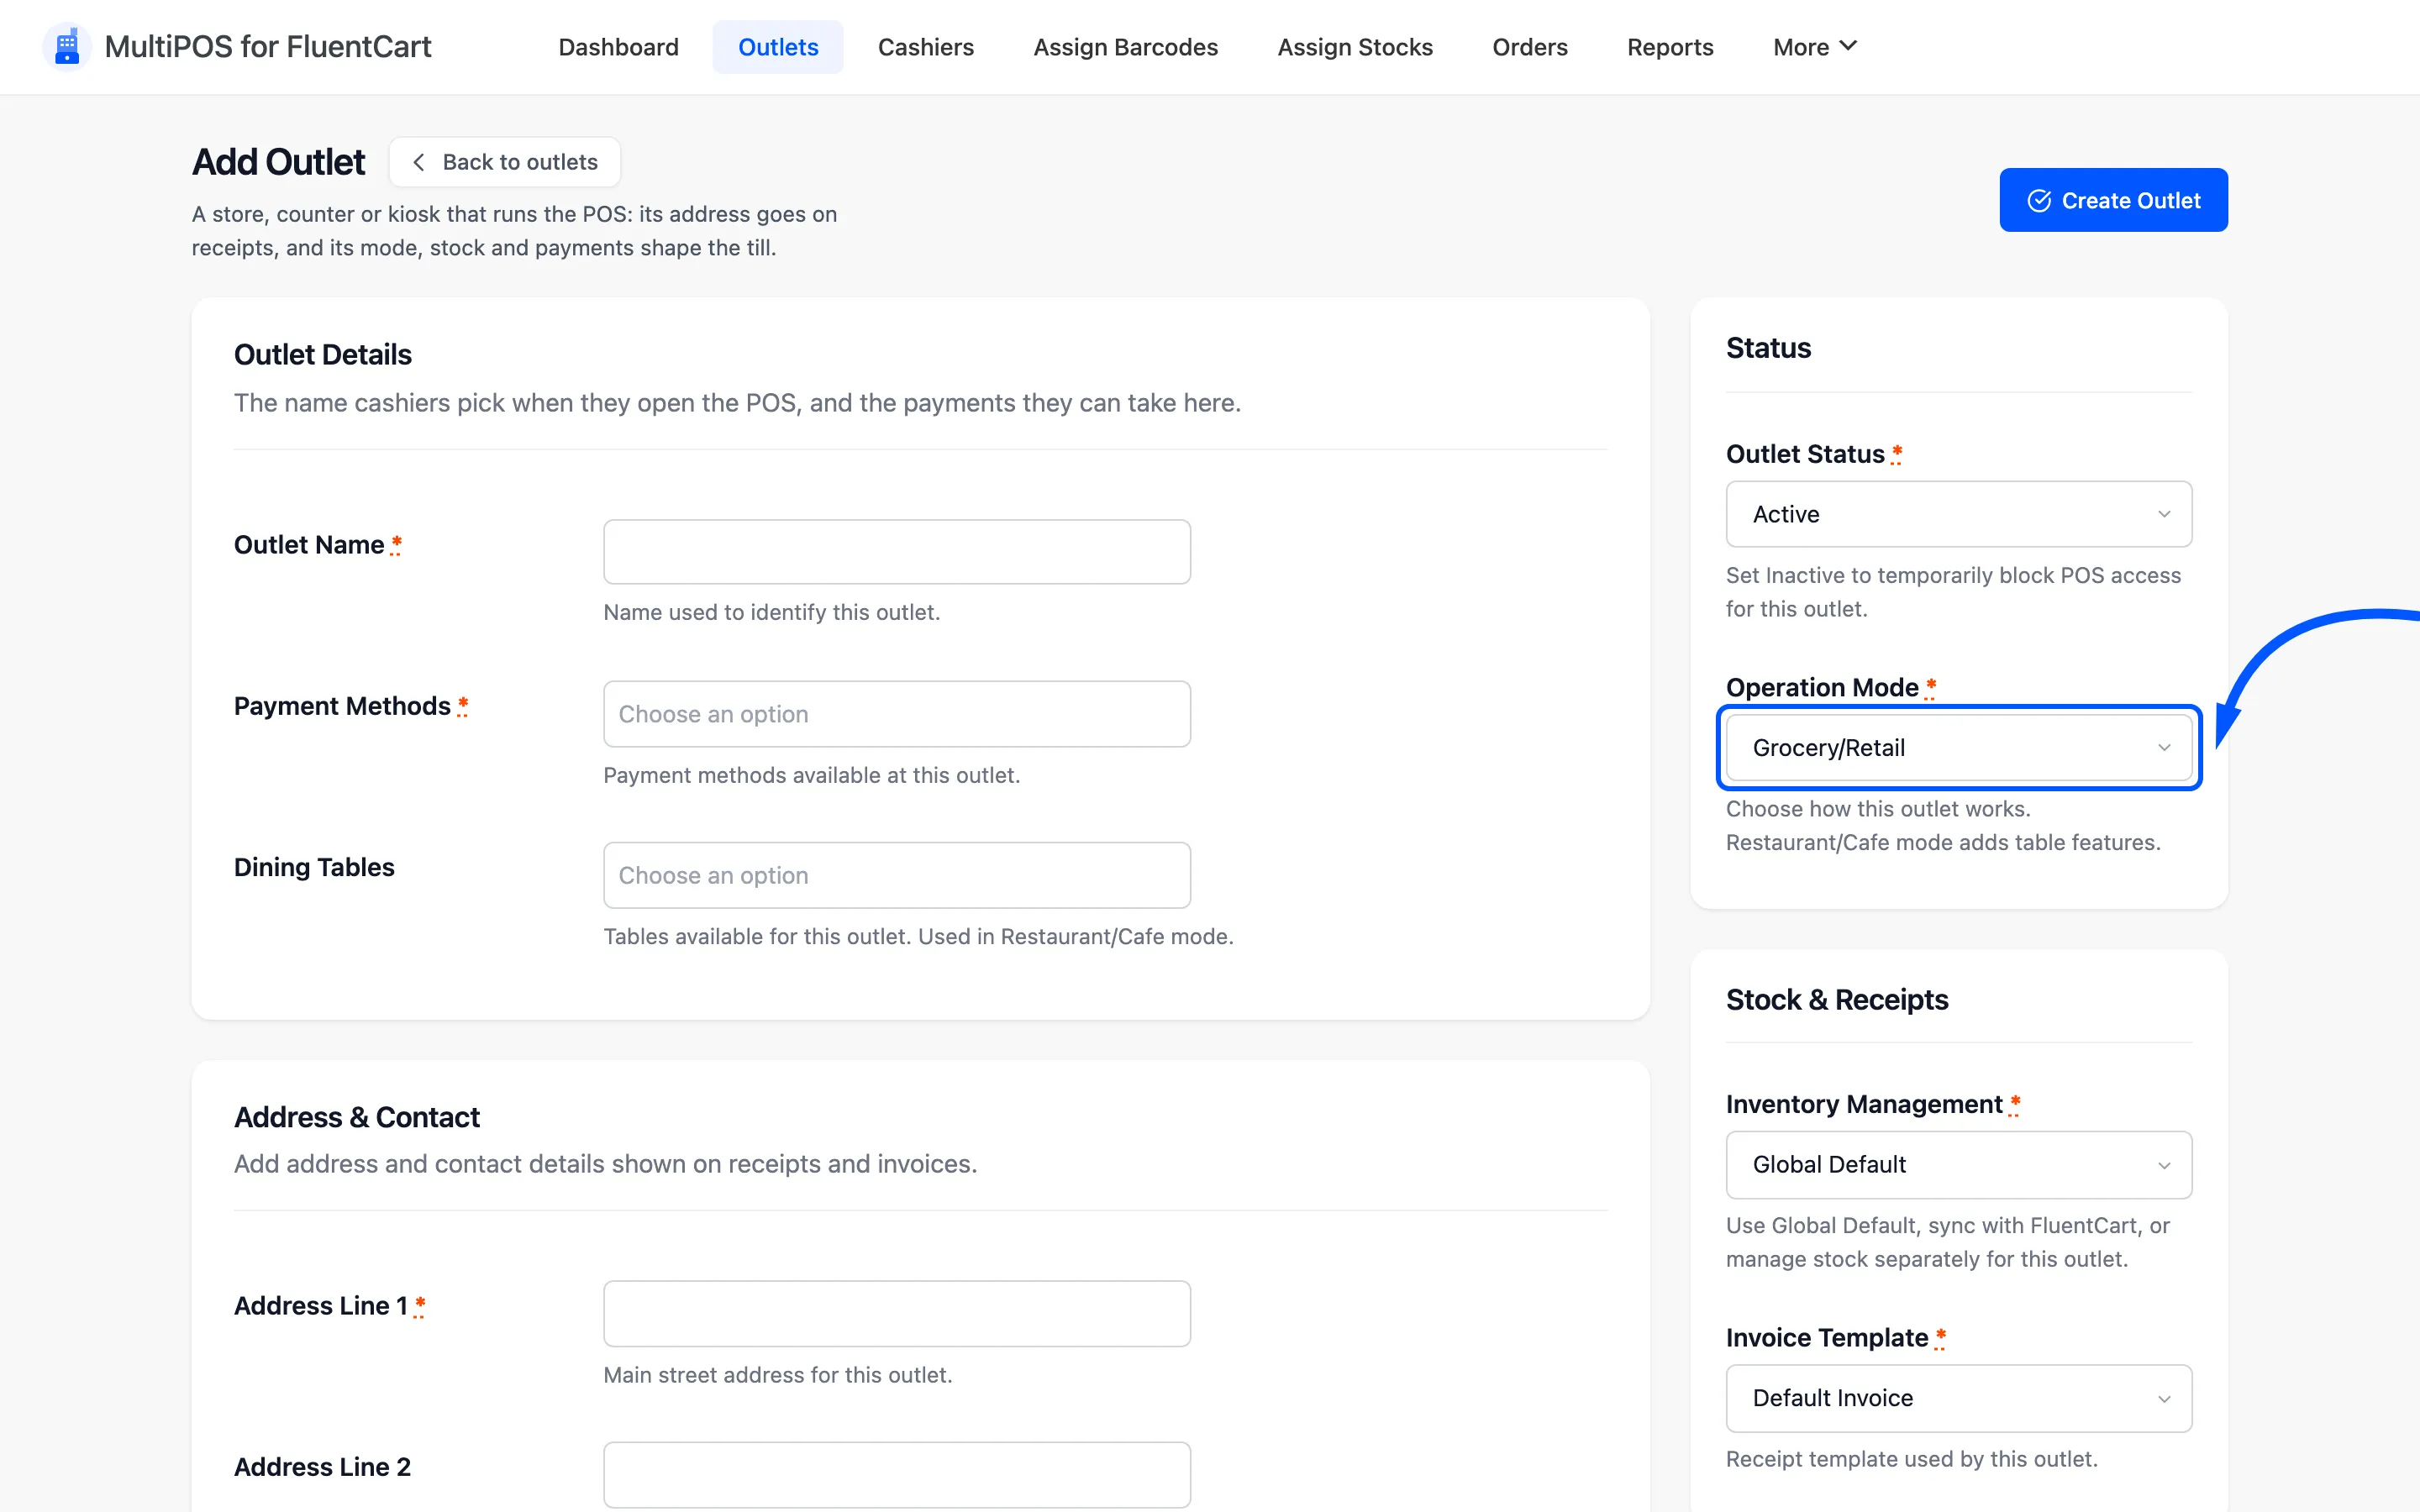This screenshot has width=2420, height=1512.
Task: Open the Assign Stocks page
Action: 1354,47
